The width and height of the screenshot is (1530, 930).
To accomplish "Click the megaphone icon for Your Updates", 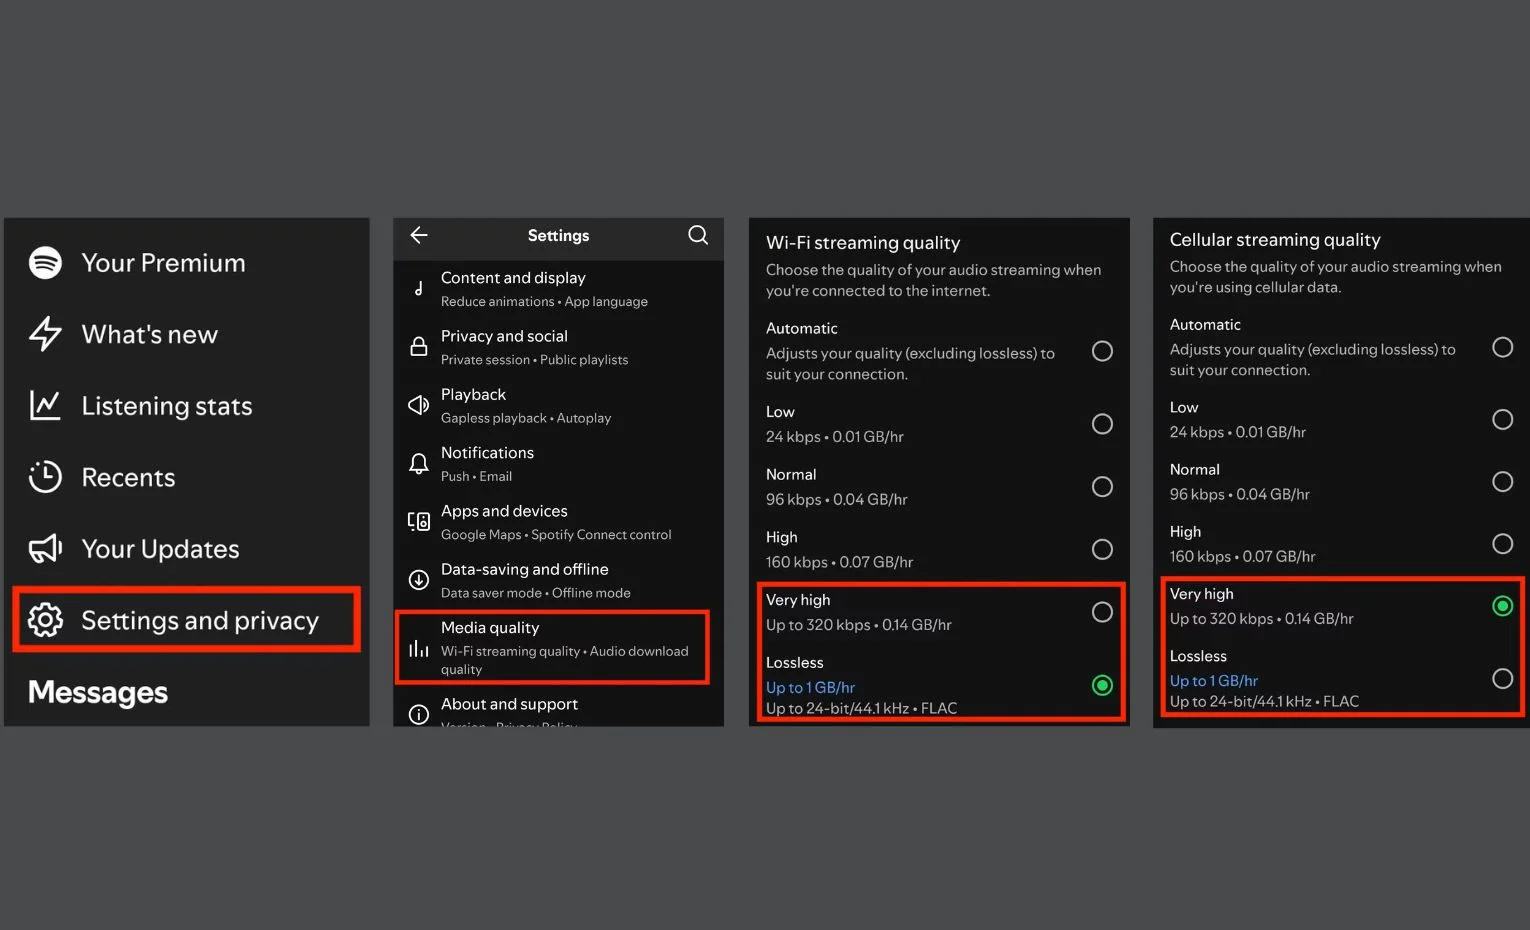I will [x=45, y=548].
